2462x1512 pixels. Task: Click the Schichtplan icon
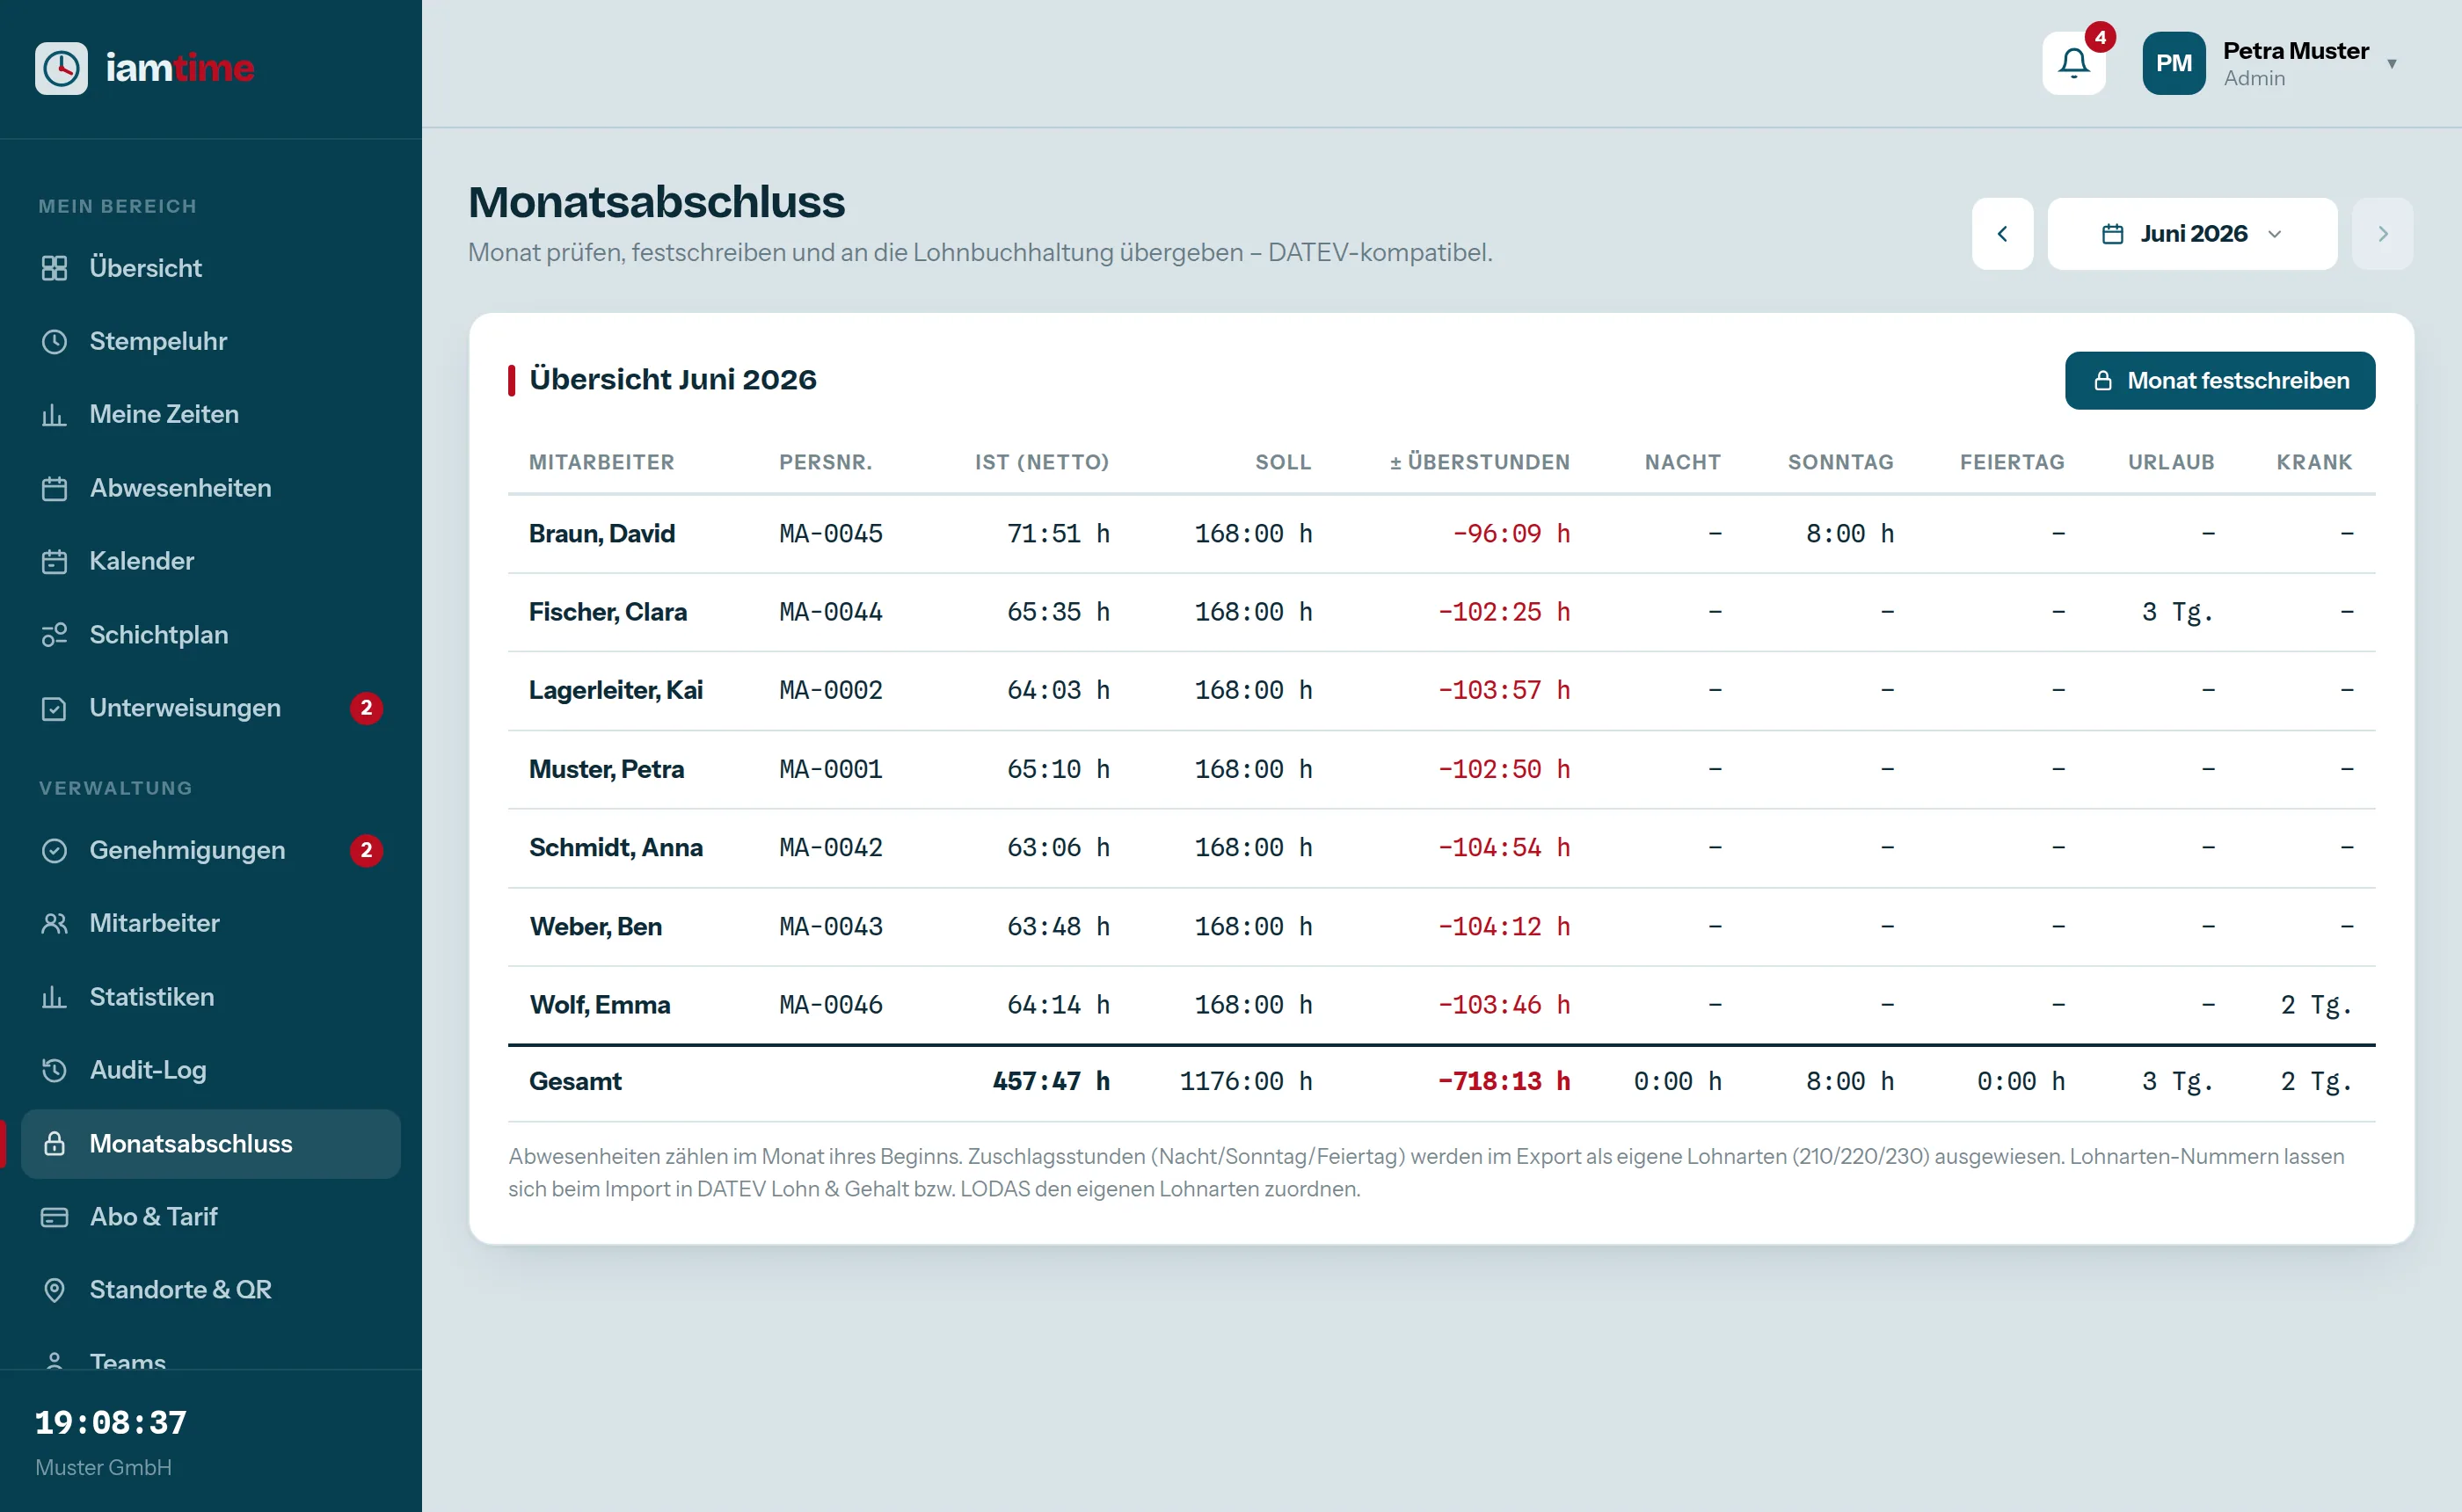tap(54, 635)
